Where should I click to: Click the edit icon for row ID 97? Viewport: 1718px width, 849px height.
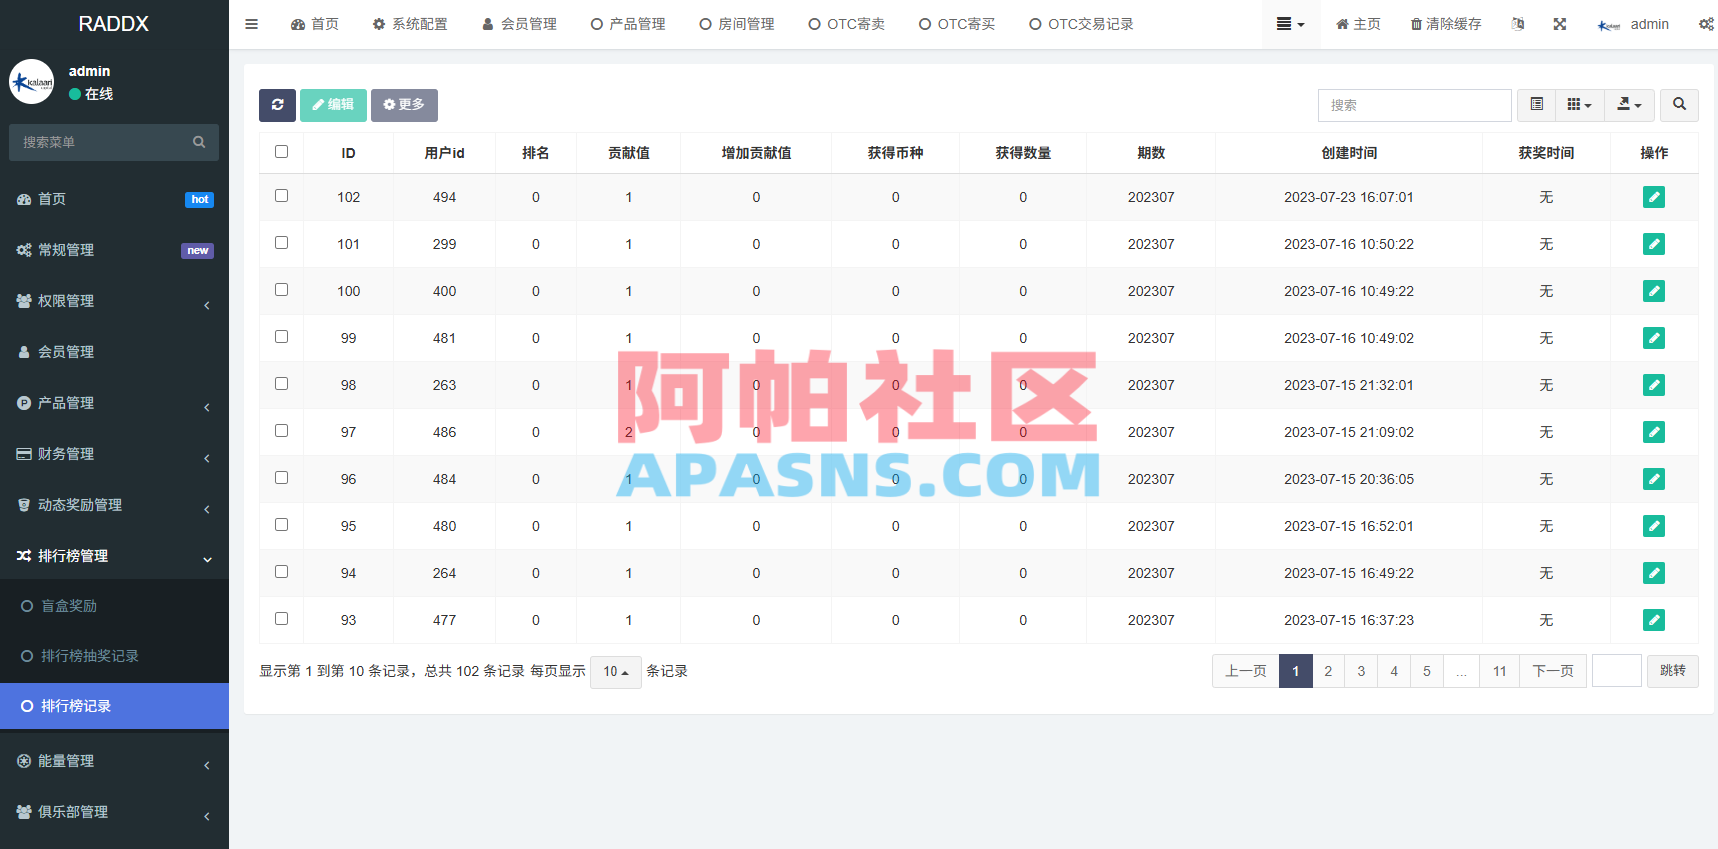(x=1654, y=432)
